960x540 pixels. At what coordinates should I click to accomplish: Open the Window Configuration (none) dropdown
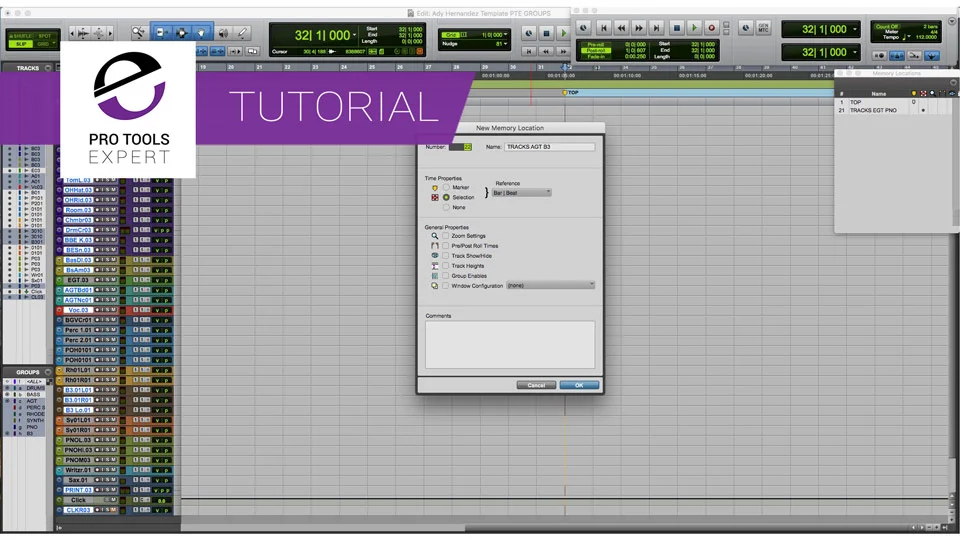[550, 285]
